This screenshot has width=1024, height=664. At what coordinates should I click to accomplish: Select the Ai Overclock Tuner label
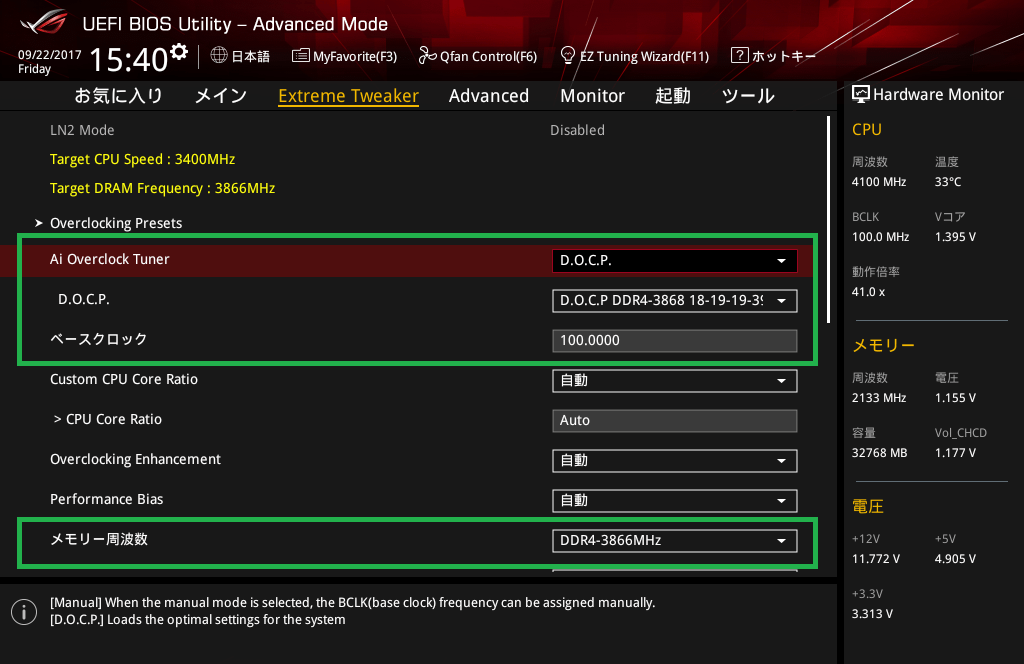coord(110,259)
